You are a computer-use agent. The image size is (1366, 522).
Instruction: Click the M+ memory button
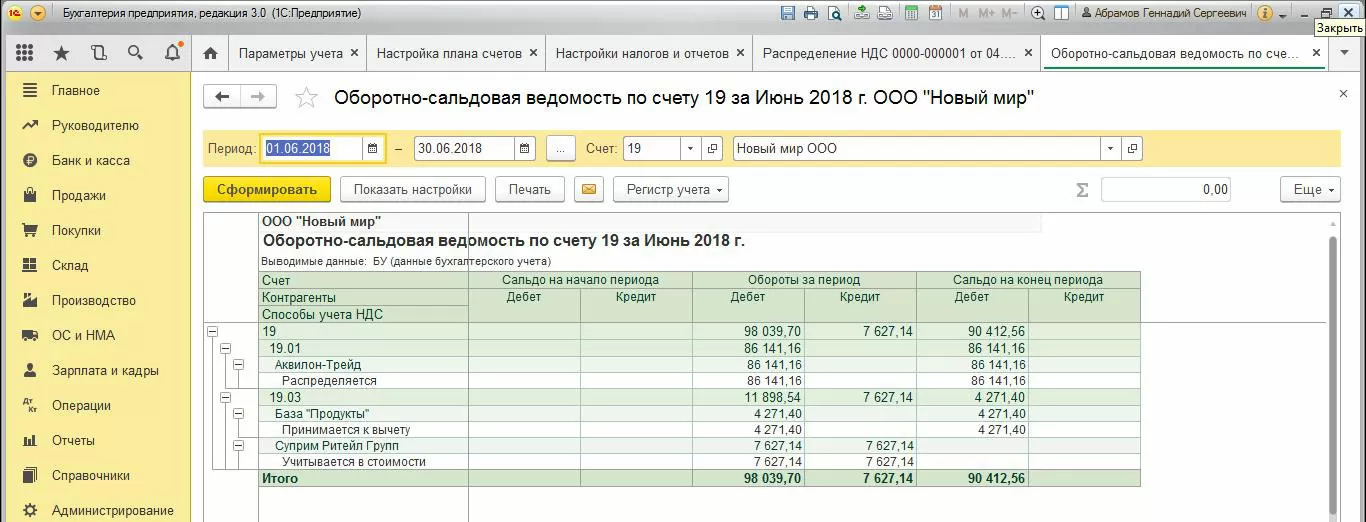tap(987, 13)
